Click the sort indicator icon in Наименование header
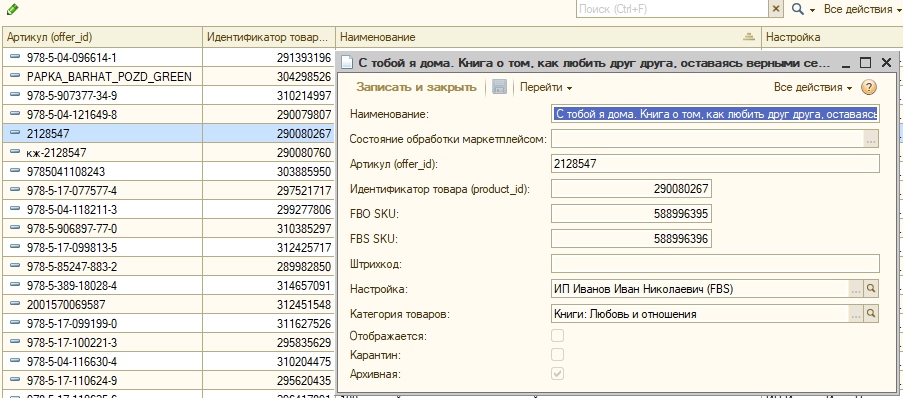 click(749, 37)
